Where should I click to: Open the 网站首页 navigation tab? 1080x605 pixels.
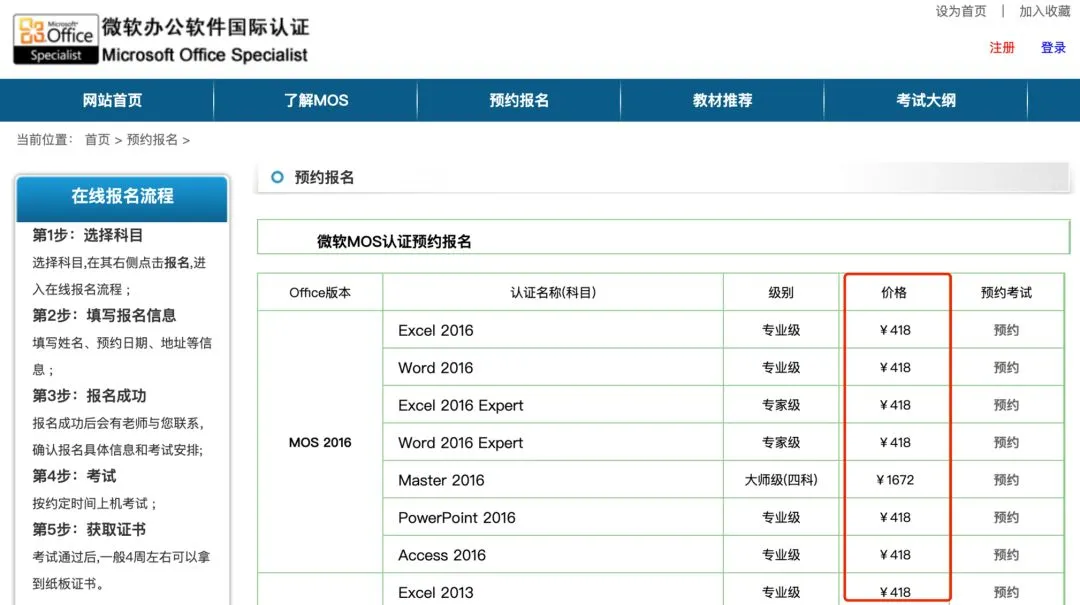pos(112,101)
